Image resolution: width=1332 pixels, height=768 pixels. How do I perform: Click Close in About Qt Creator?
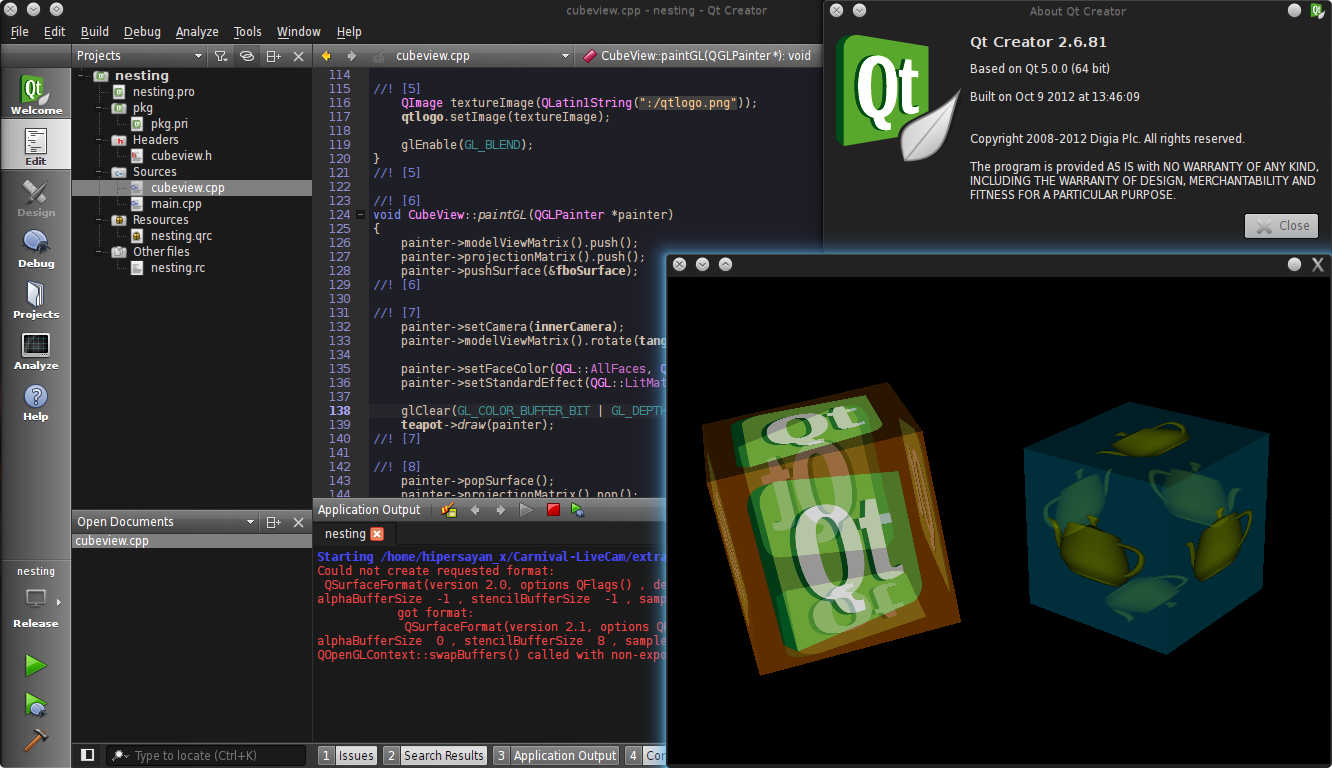[x=1281, y=226]
